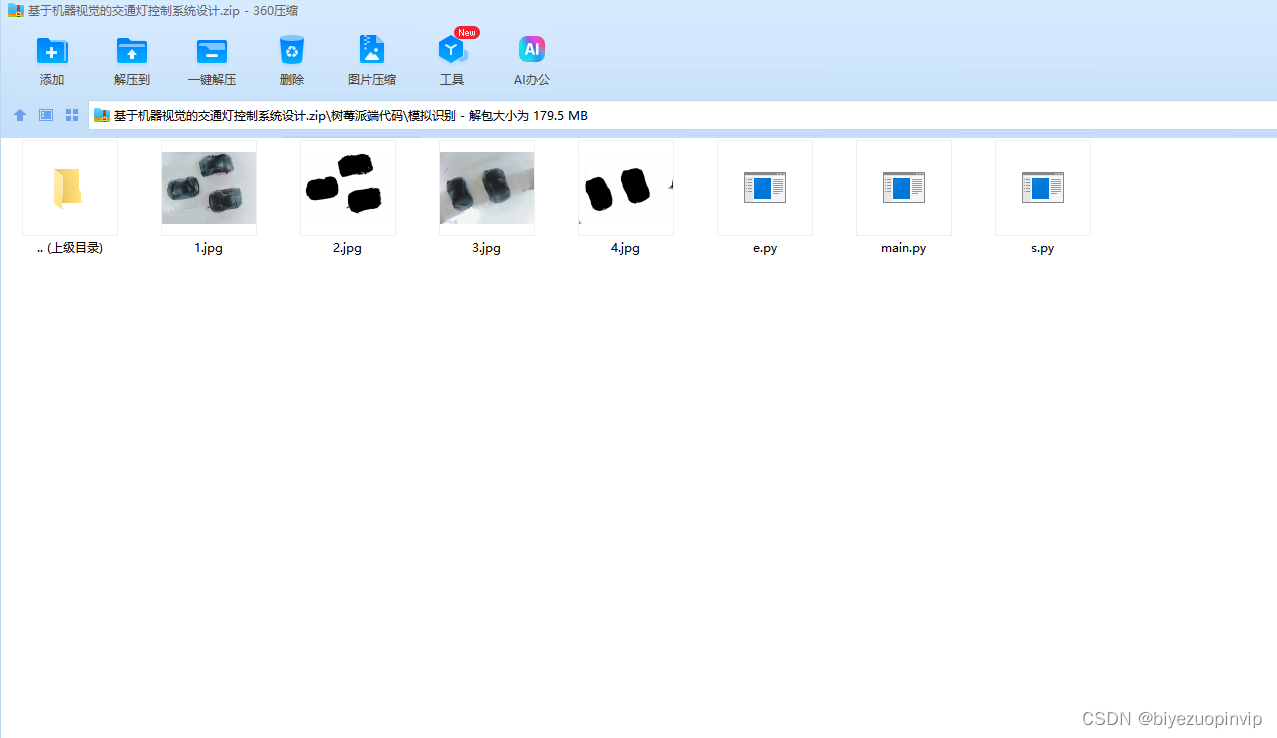1277x738 pixels.
Task: Select the 4.jpg thumbnail
Action: click(626, 187)
